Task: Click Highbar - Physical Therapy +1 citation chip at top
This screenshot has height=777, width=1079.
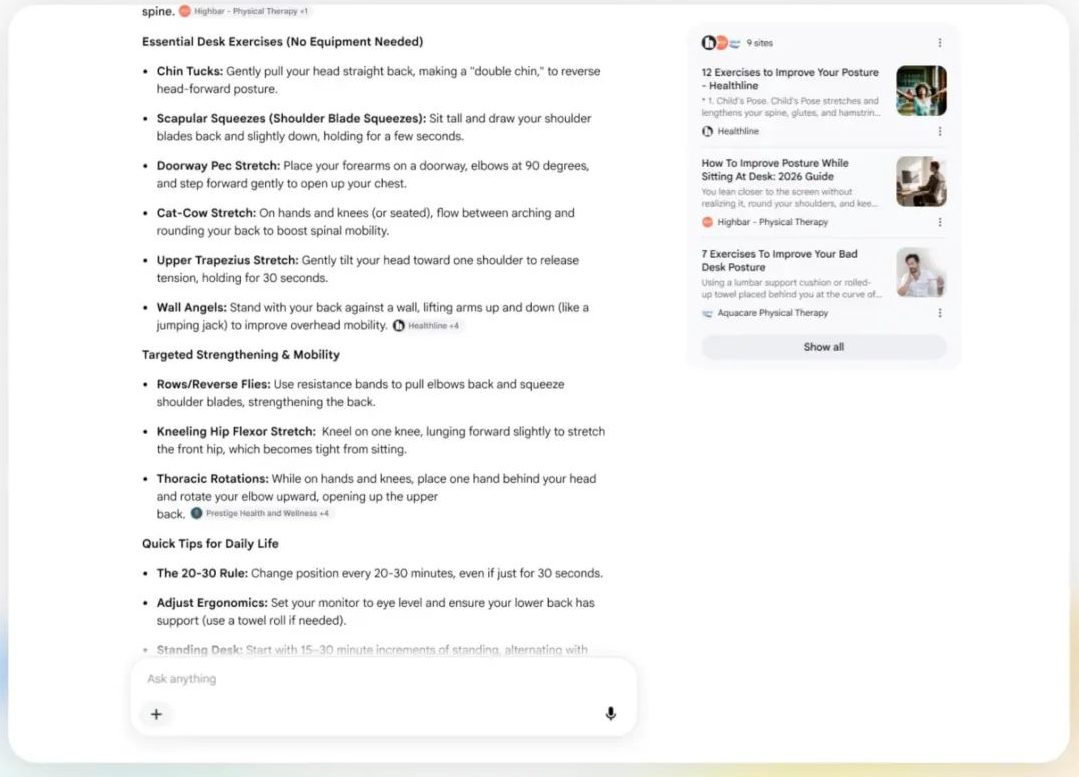Action: point(244,11)
